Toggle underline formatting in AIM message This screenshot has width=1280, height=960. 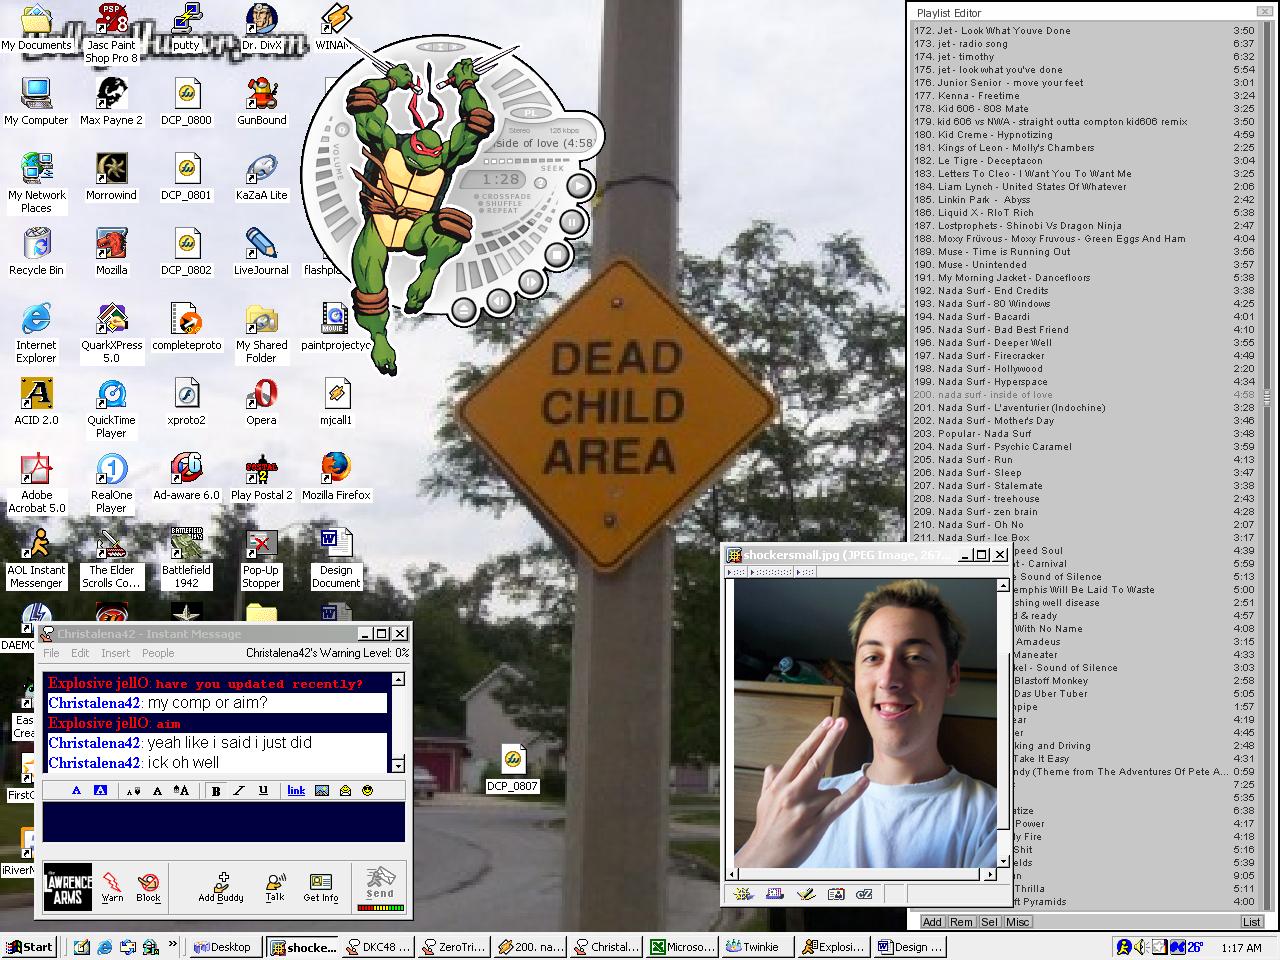pos(263,790)
